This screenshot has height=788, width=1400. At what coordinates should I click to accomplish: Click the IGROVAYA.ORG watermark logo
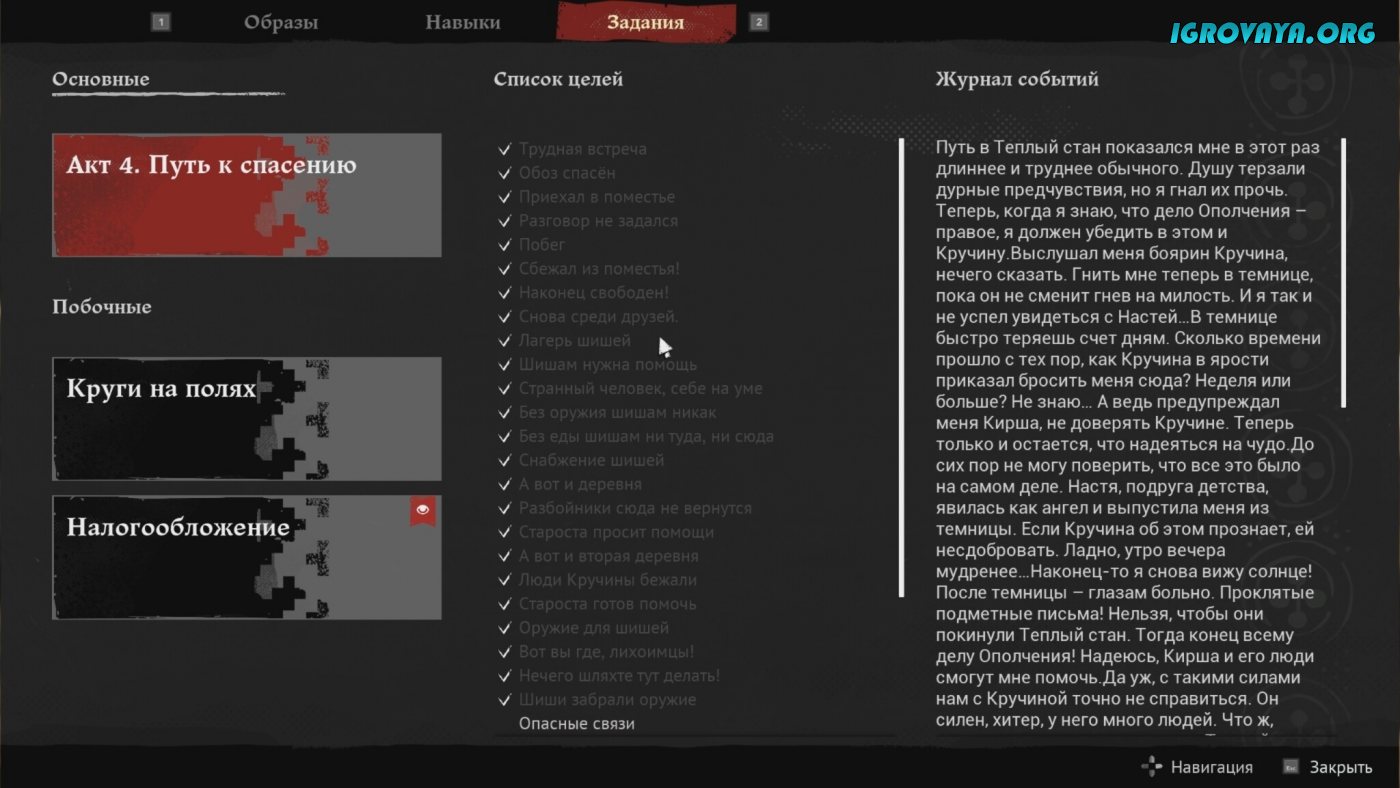point(1272,32)
